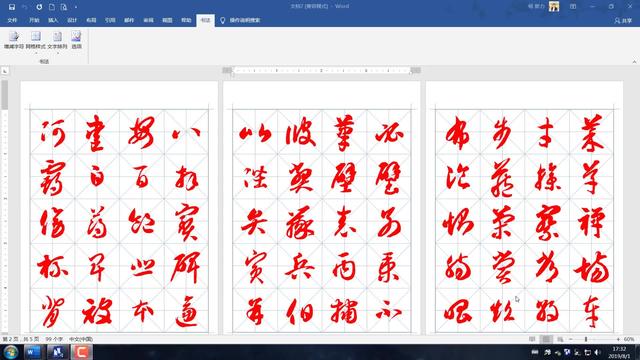Viewport: 640px width, 360px height.
Task: Open the 网格样式 grid style dropdown
Action: [36, 42]
